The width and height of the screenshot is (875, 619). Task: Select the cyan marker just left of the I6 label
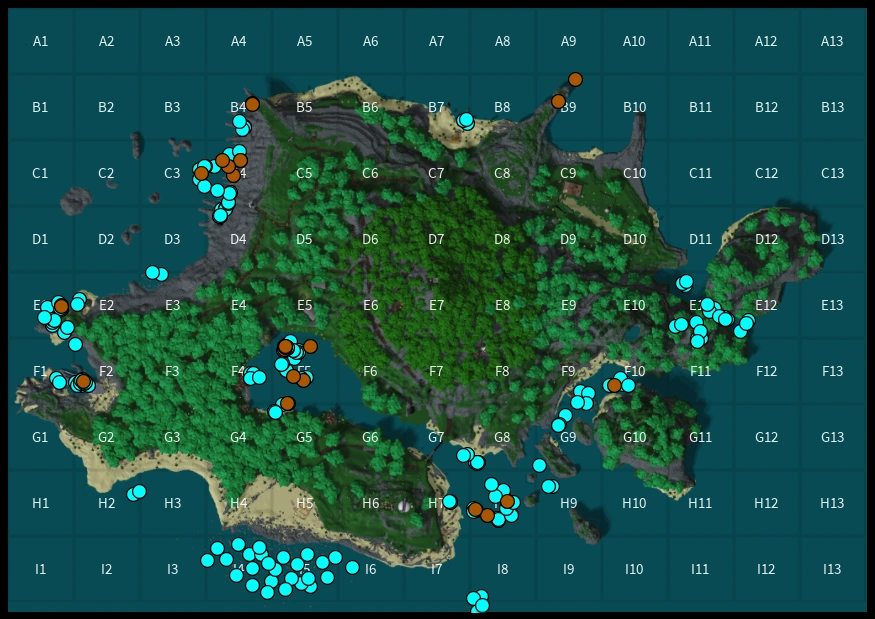tap(352, 567)
